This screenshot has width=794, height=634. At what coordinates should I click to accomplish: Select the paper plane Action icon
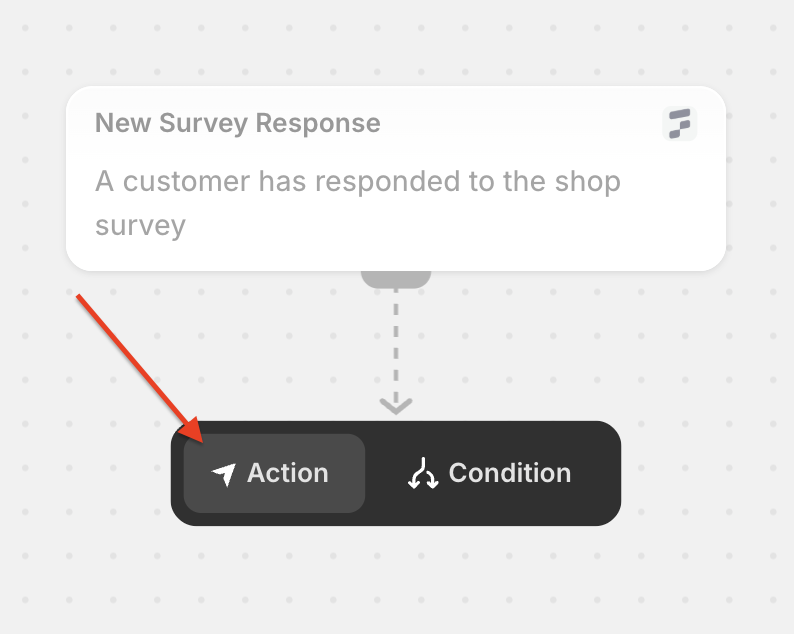[x=224, y=474]
